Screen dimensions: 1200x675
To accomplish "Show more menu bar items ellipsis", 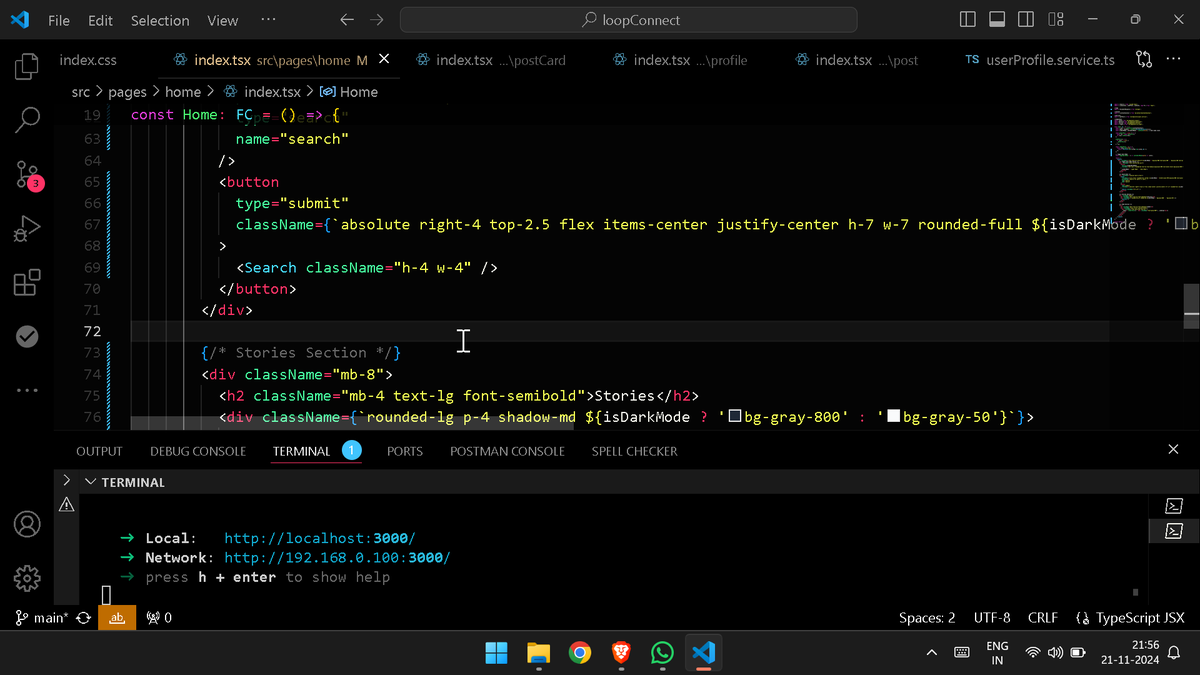I will point(268,20).
